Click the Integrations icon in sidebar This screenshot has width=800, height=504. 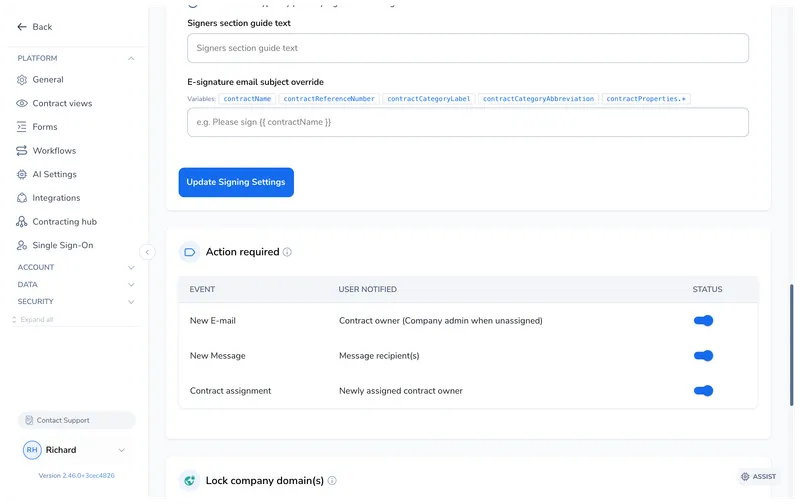(21, 198)
